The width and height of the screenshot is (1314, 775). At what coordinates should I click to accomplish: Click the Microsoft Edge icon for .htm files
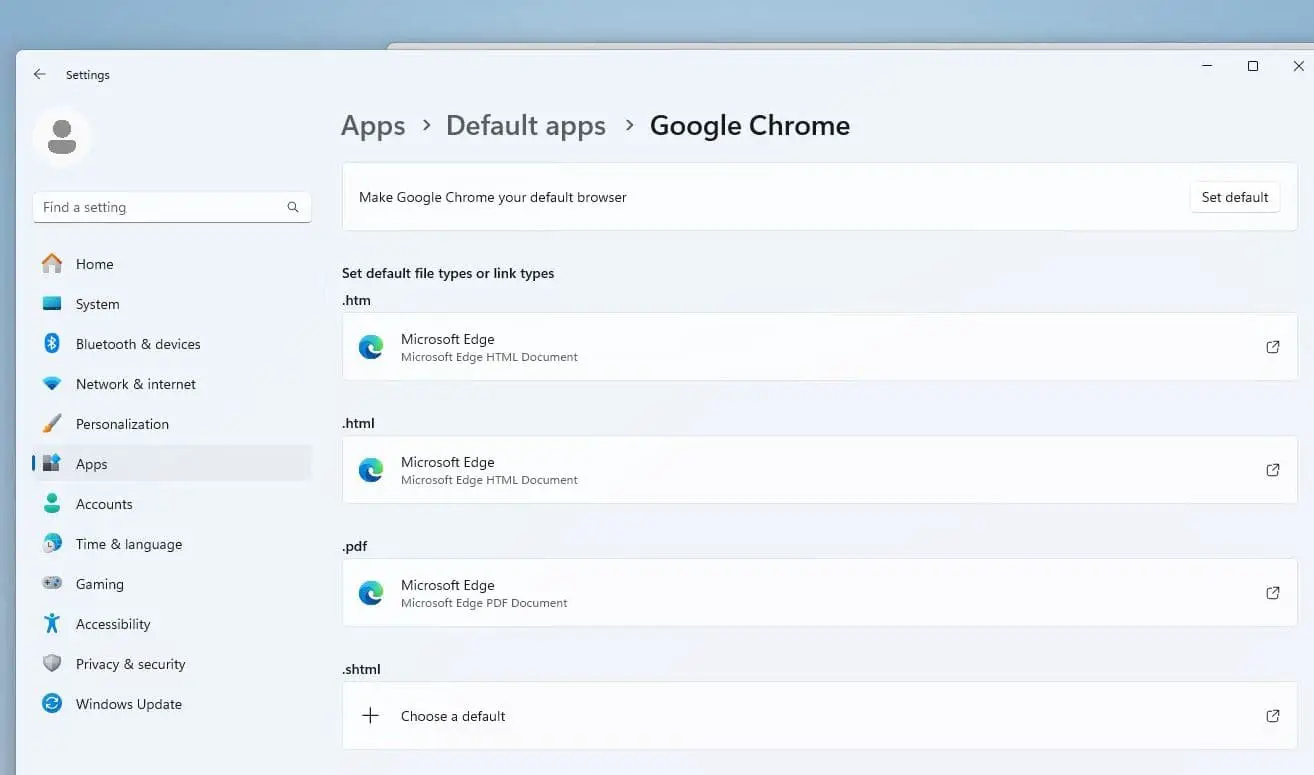point(371,347)
